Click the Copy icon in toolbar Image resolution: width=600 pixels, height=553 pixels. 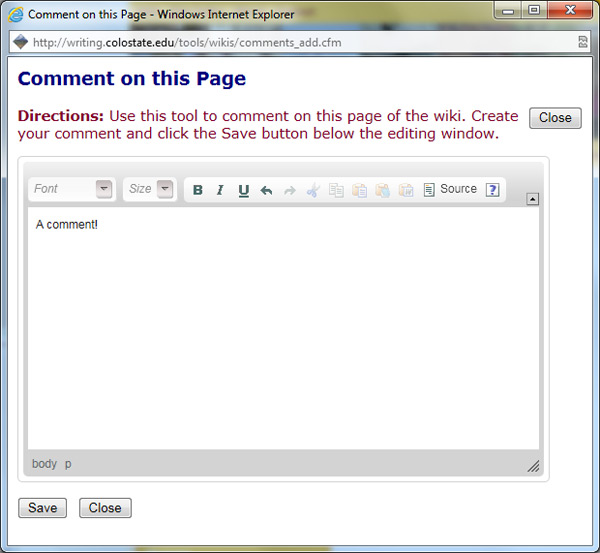pos(336,190)
